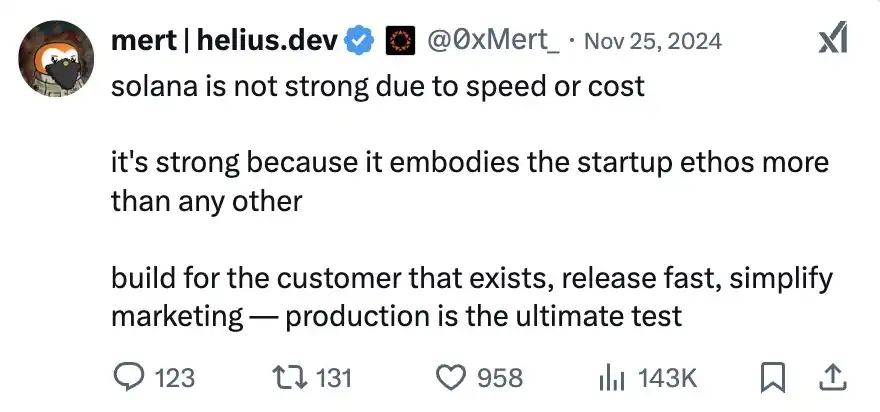The image size is (880, 412).
Task: Click the reply speech bubble icon
Action: tap(127, 376)
